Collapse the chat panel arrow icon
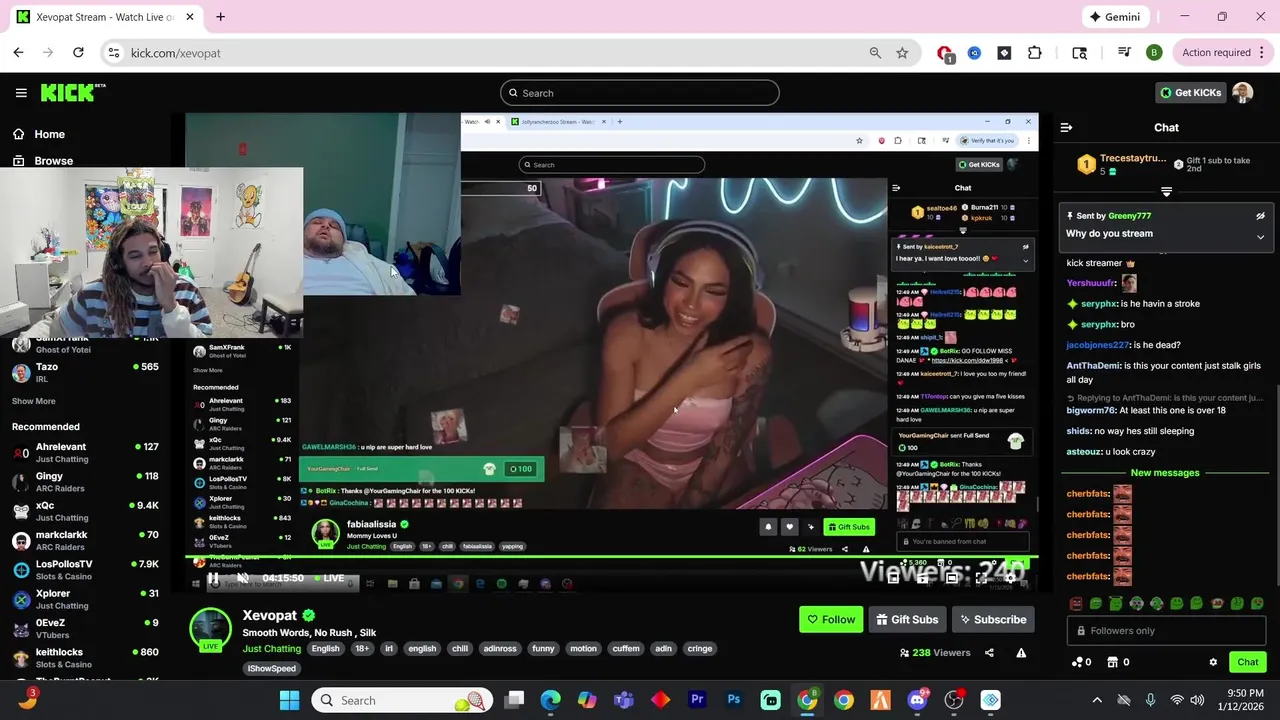This screenshot has height=720, width=1280. pos(1066,127)
